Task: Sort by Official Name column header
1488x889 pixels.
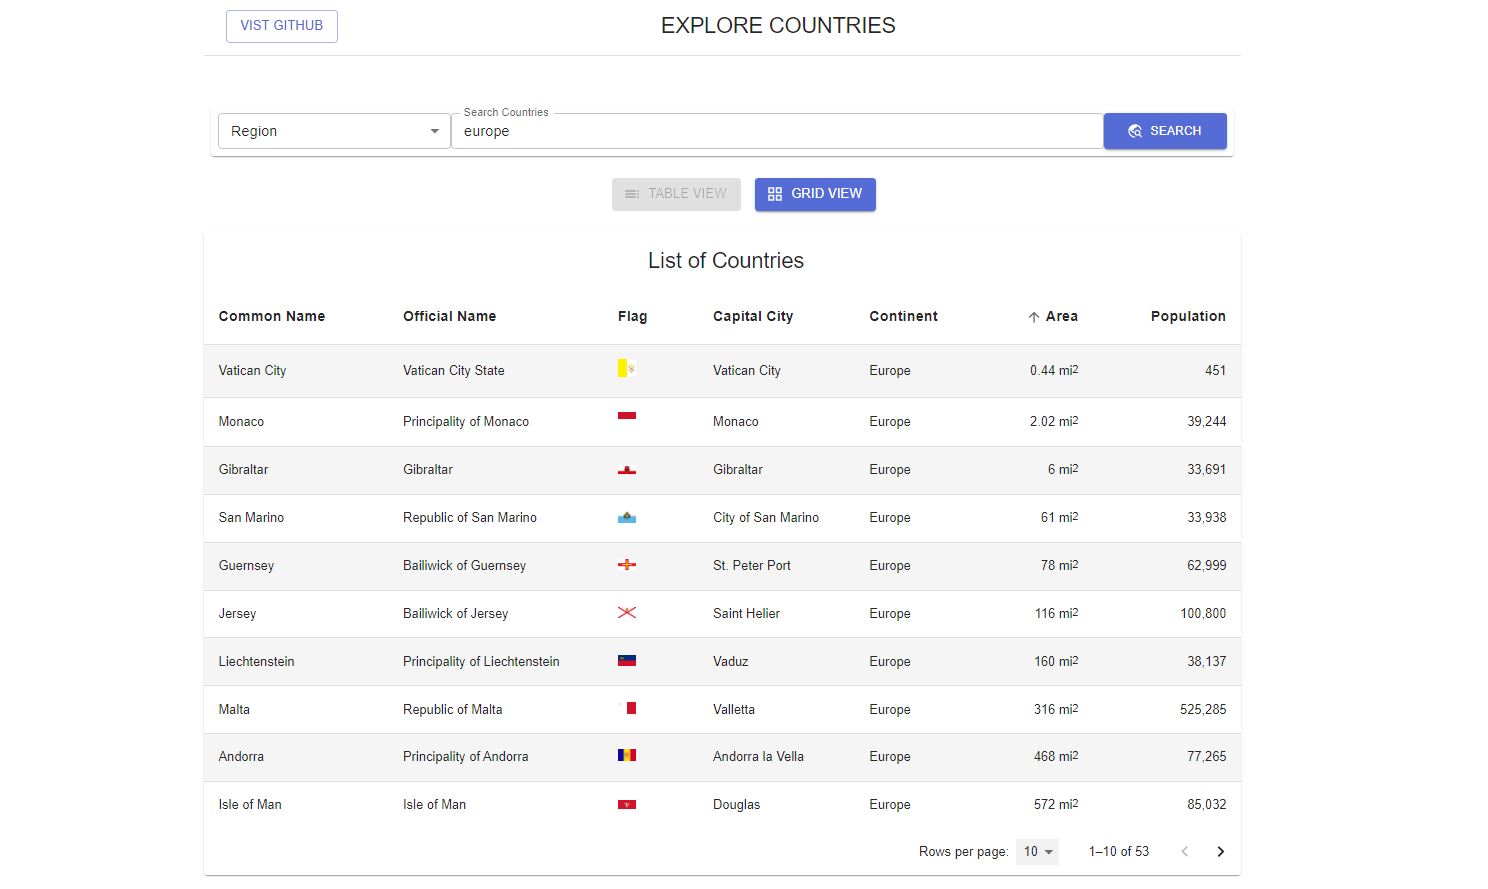Action: coord(449,316)
